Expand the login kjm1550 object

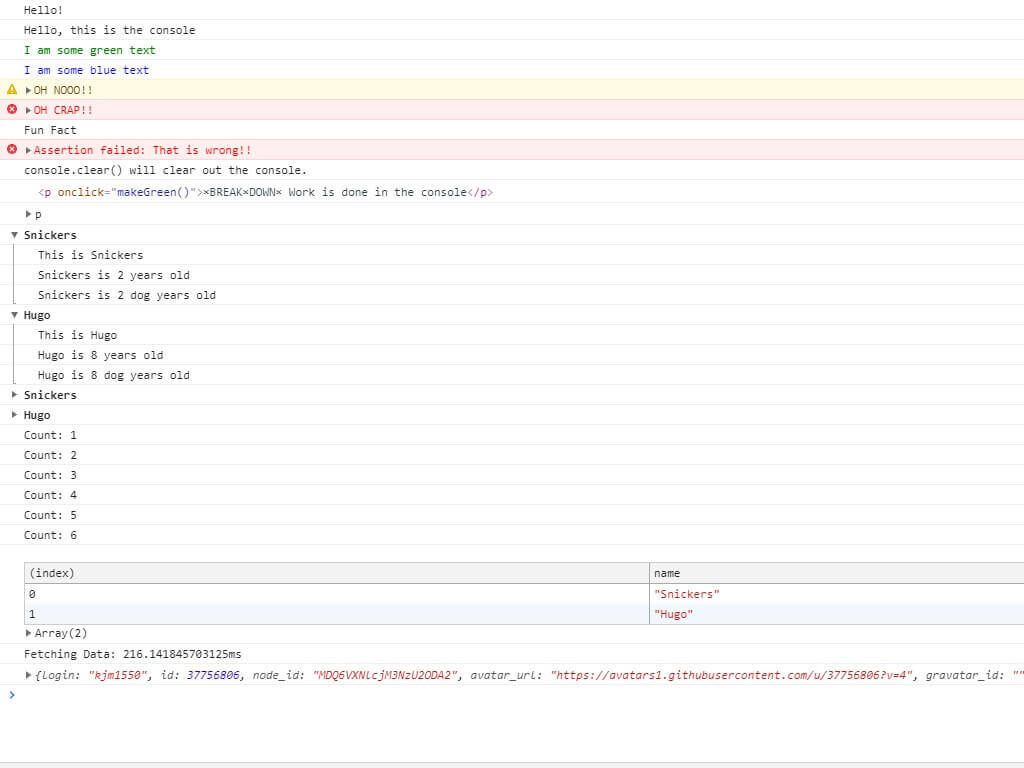click(x=28, y=675)
